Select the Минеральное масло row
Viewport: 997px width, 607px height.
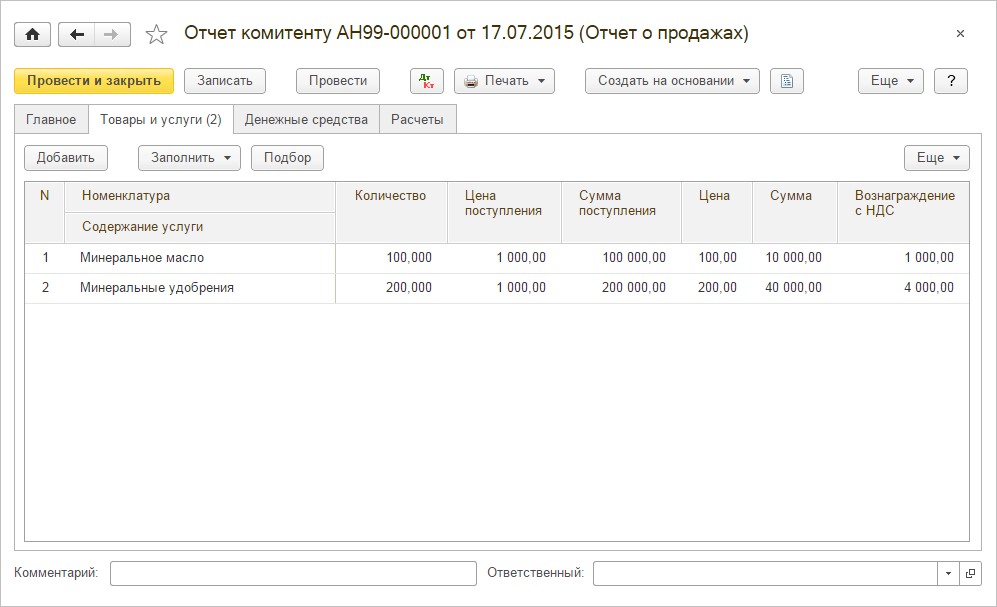tap(497, 258)
